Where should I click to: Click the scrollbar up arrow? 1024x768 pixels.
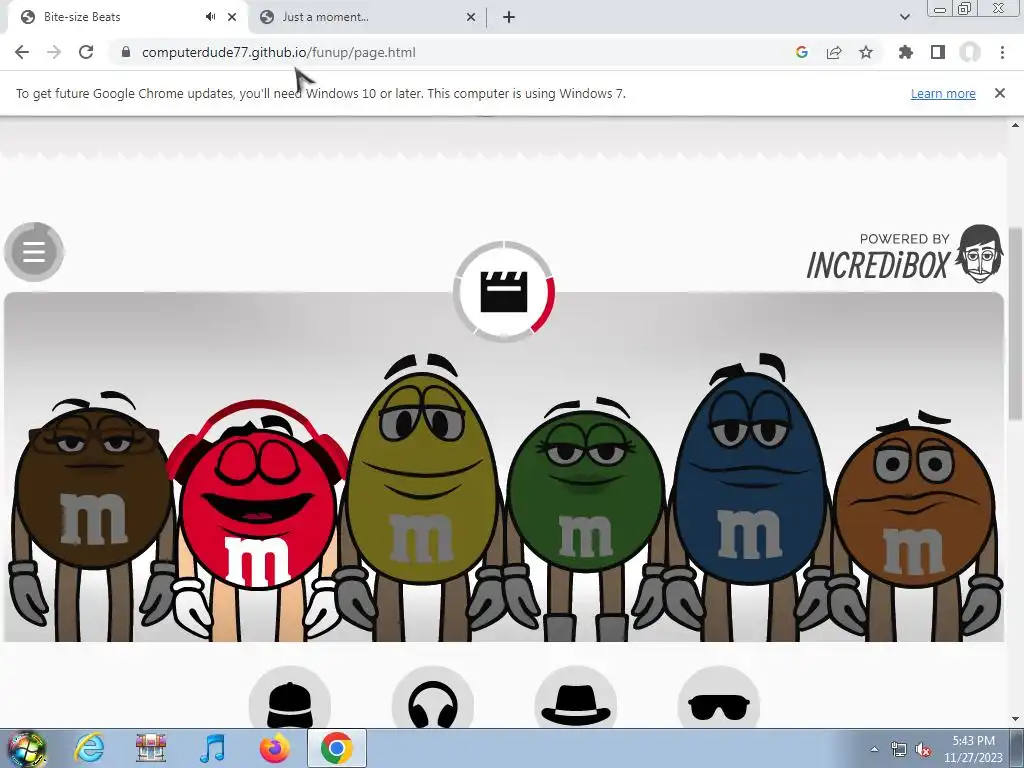click(1016, 125)
